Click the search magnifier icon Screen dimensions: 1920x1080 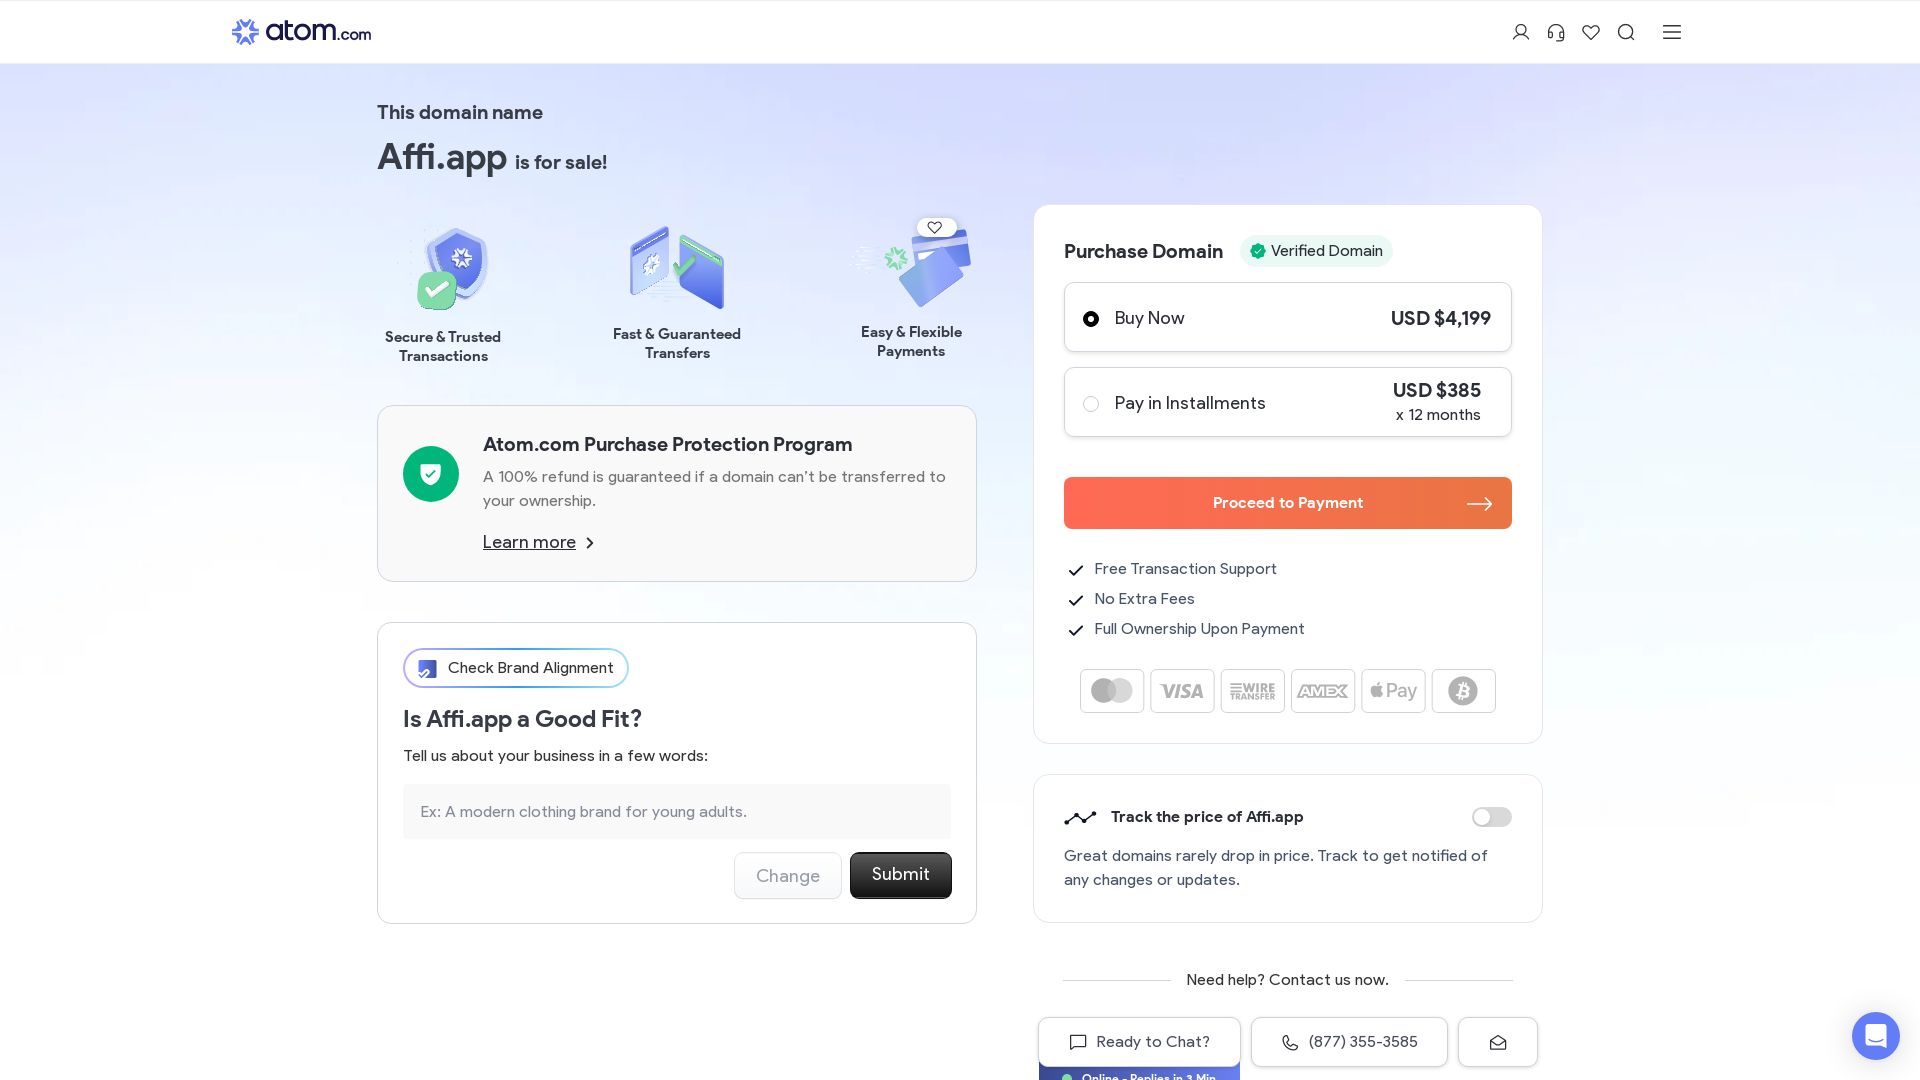[x=1626, y=32]
